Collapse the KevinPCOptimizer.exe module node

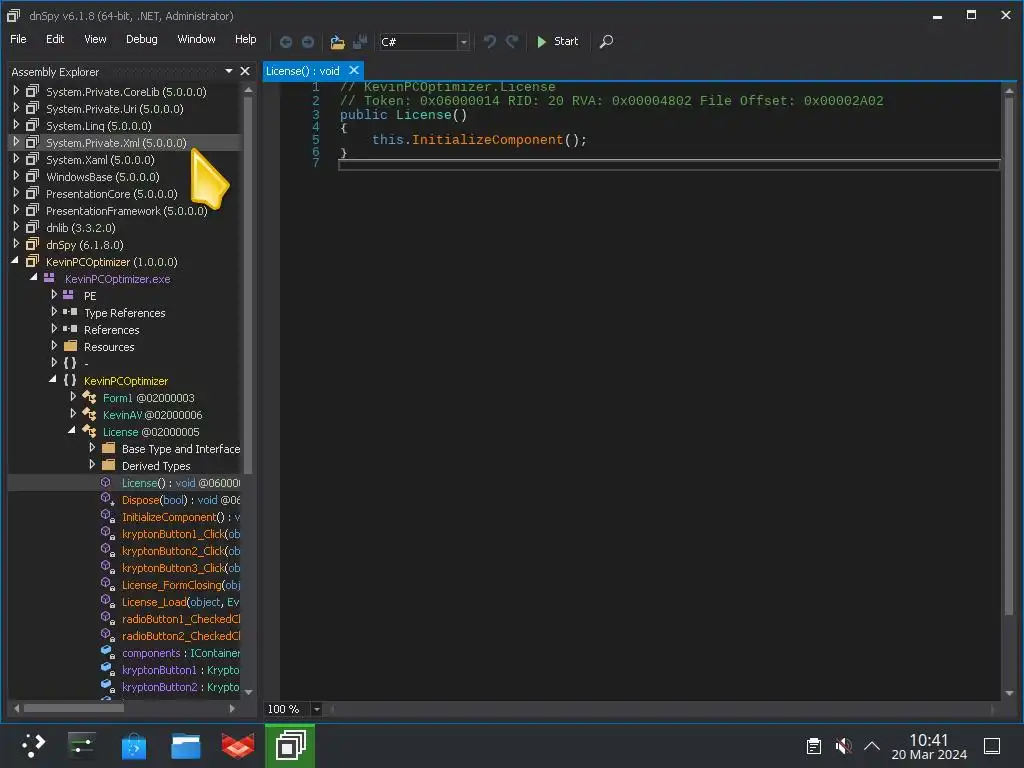33,278
